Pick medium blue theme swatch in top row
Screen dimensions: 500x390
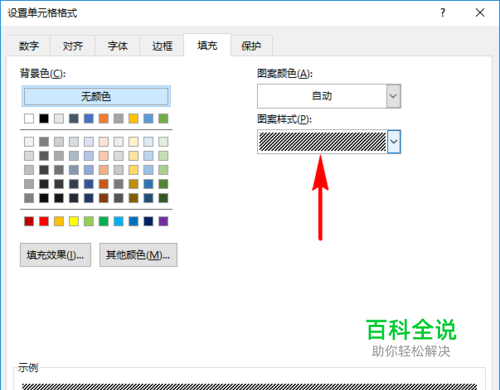point(89,118)
